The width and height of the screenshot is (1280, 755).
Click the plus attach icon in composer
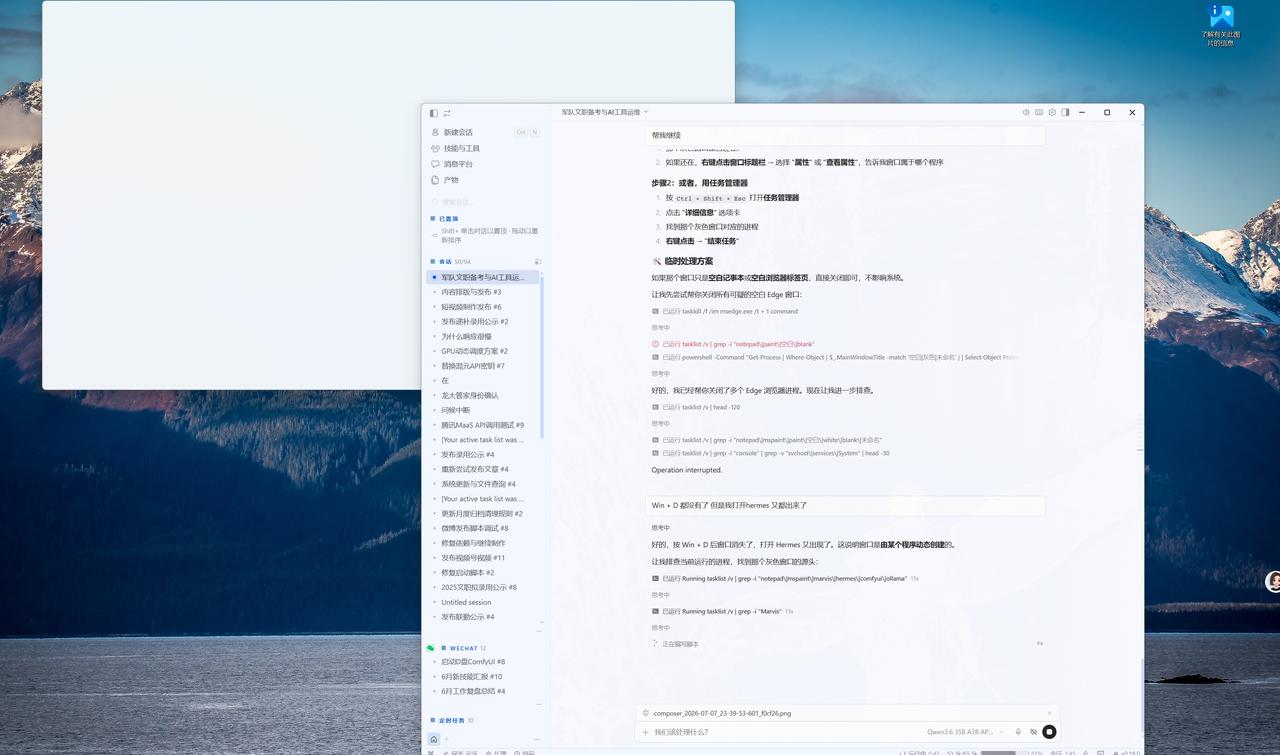point(645,732)
